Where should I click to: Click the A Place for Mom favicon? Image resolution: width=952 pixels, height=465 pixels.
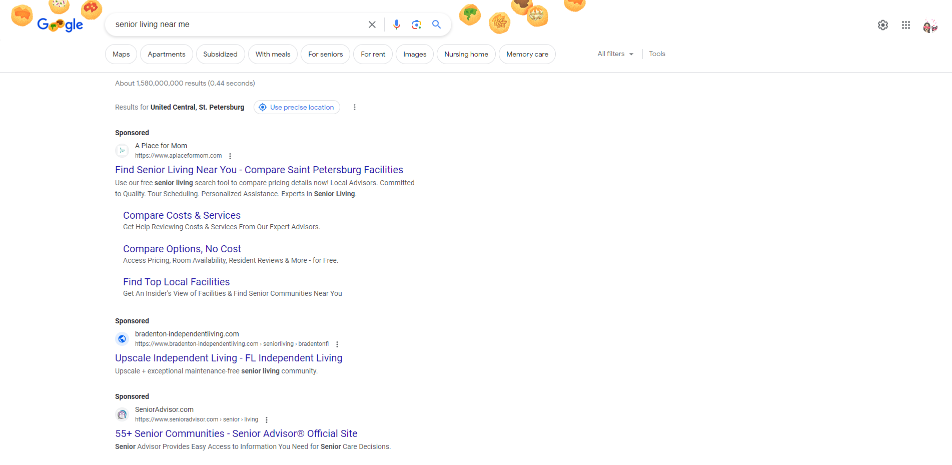coord(121,150)
